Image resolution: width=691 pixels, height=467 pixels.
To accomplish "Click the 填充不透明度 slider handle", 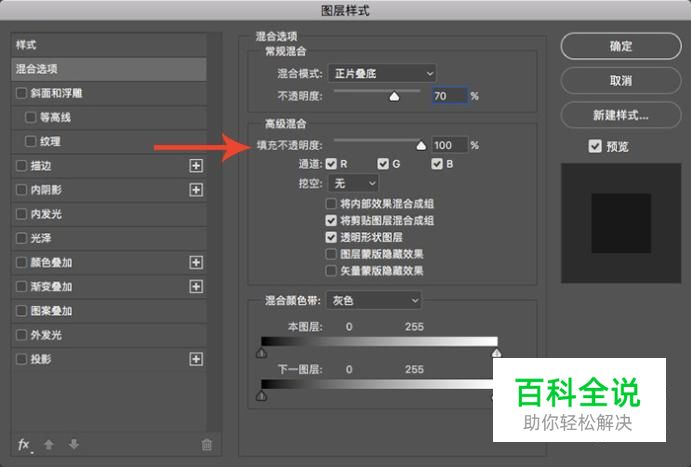I will pos(421,145).
